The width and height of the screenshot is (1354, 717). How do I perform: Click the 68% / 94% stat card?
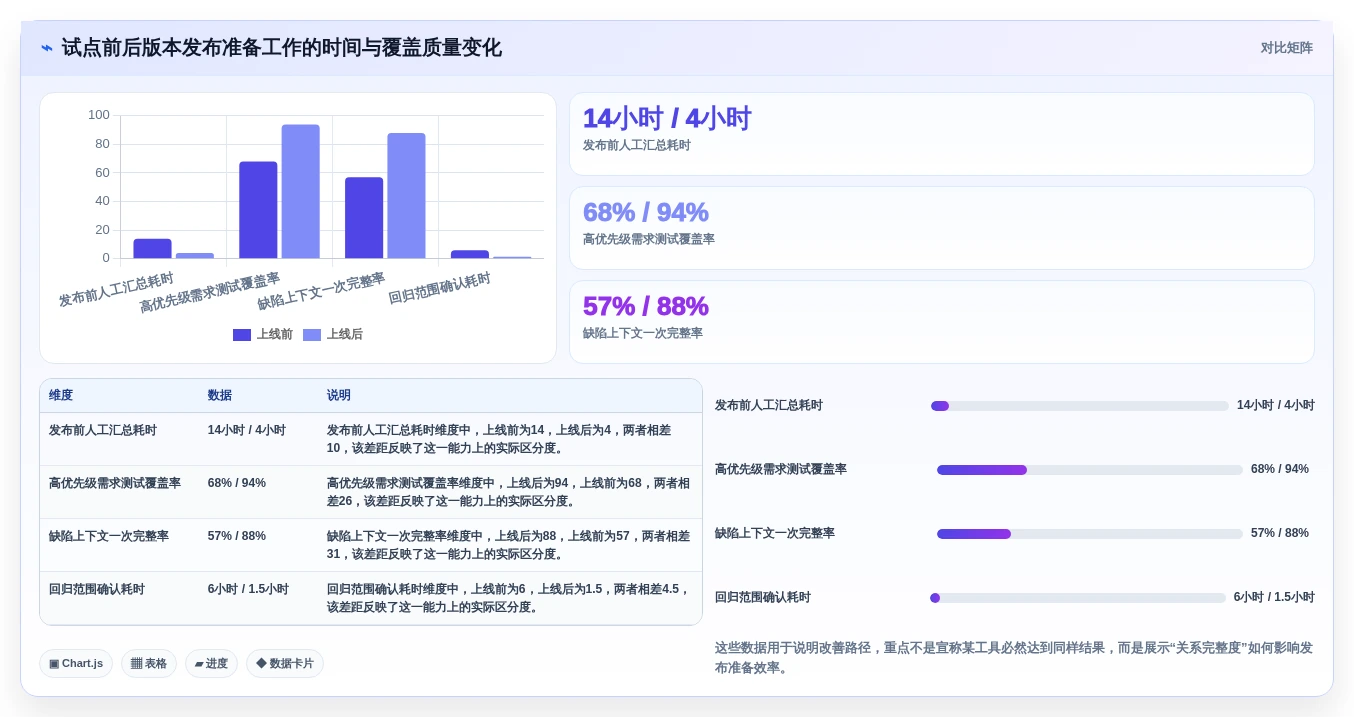(x=942, y=228)
